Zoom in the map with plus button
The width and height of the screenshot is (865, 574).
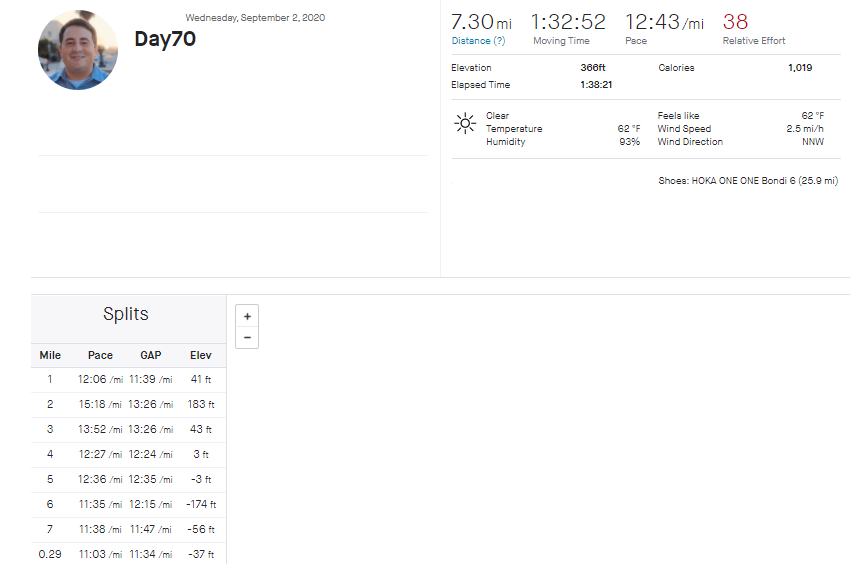(x=247, y=316)
